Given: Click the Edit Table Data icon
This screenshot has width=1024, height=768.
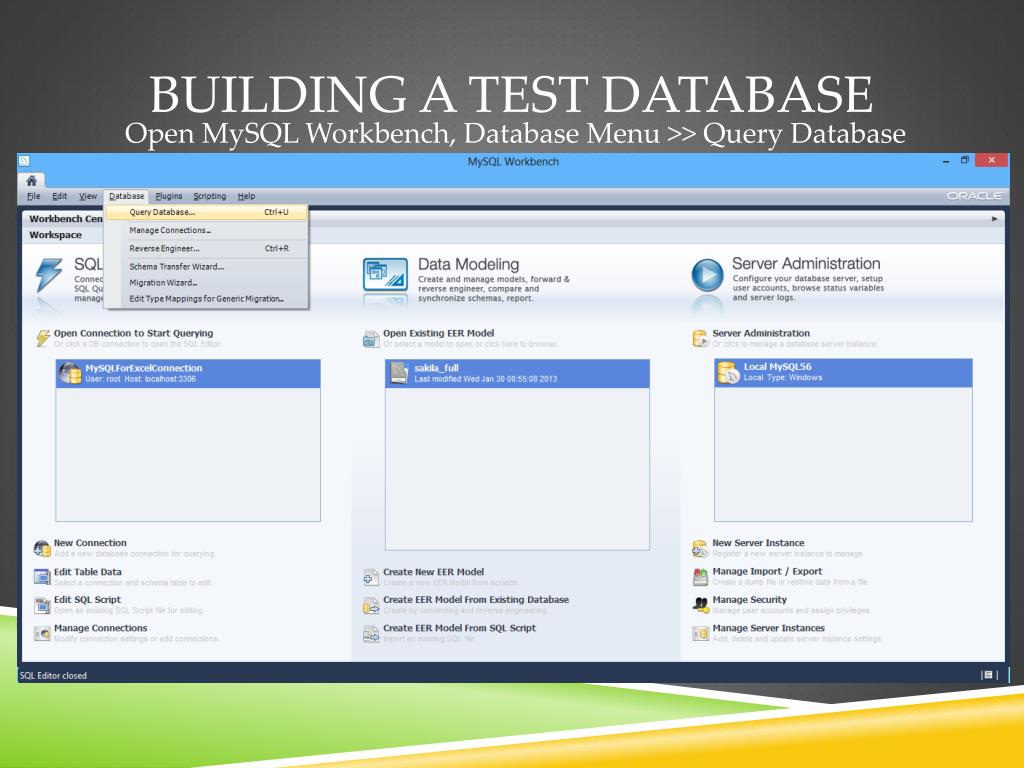Looking at the screenshot, I should point(42,577).
